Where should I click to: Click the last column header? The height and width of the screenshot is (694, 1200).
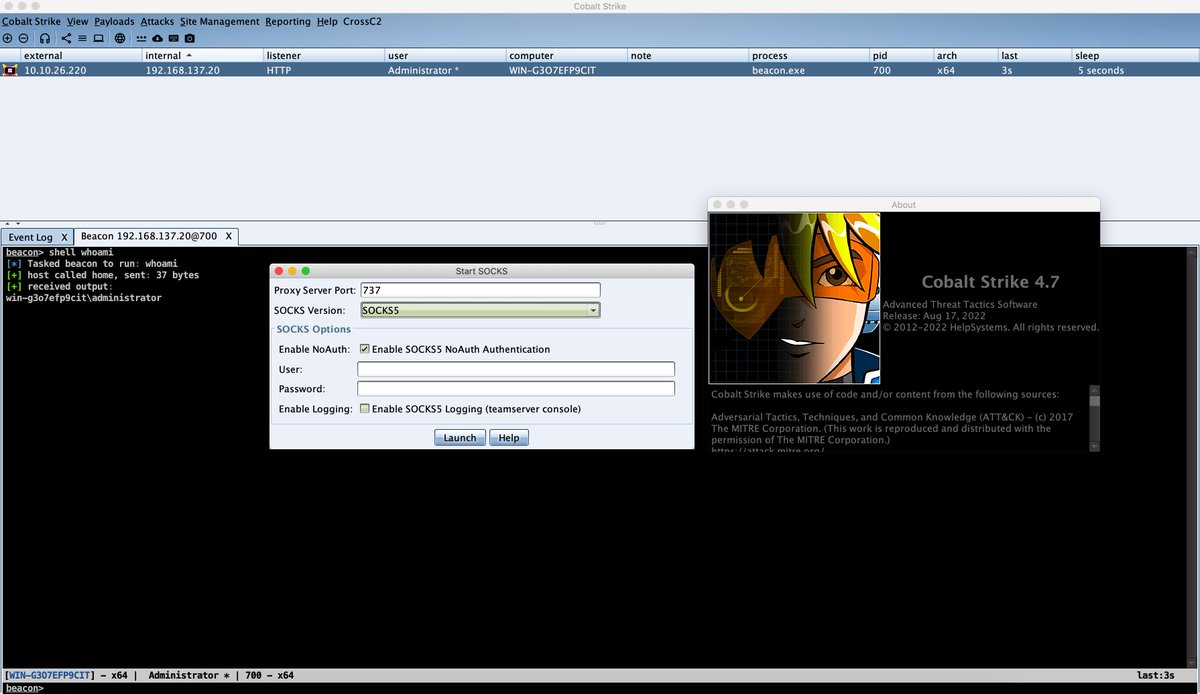1033,55
